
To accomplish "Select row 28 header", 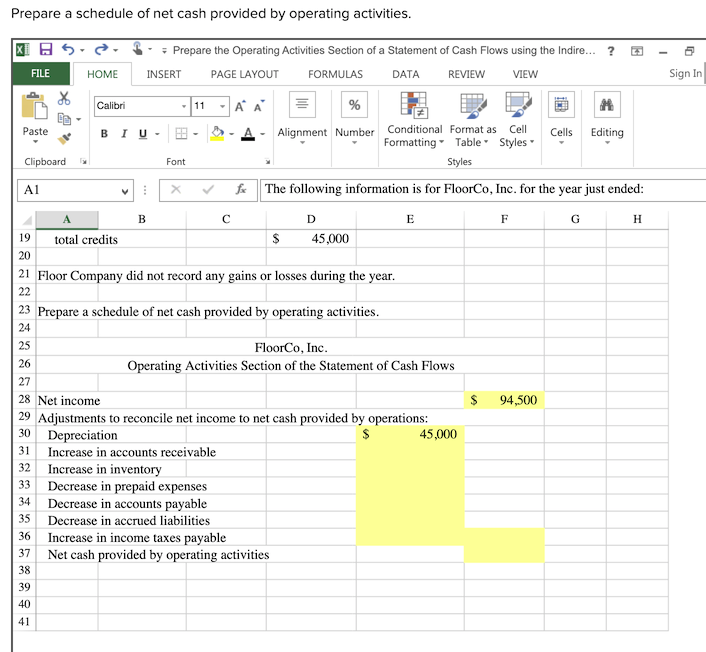I will 24,400.
